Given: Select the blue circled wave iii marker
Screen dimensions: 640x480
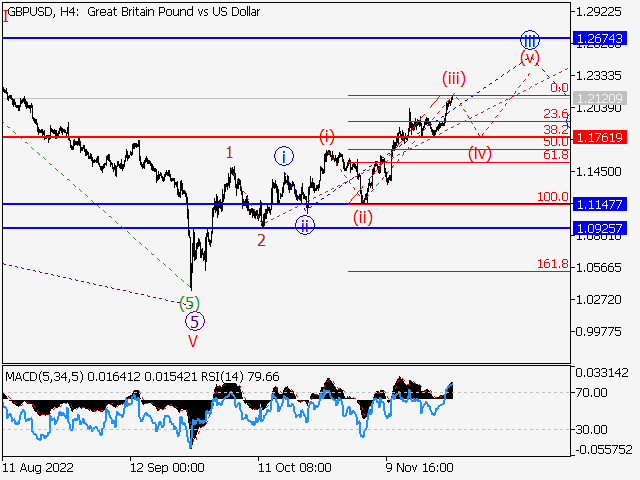Looking at the screenshot, I should click(x=530, y=40).
